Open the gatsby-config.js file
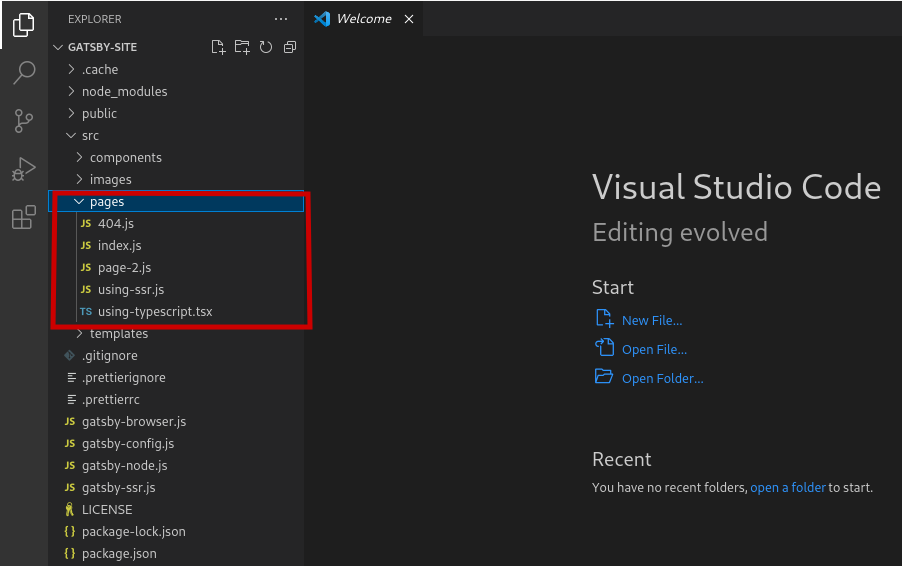The image size is (902, 566). click(x=127, y=443)
